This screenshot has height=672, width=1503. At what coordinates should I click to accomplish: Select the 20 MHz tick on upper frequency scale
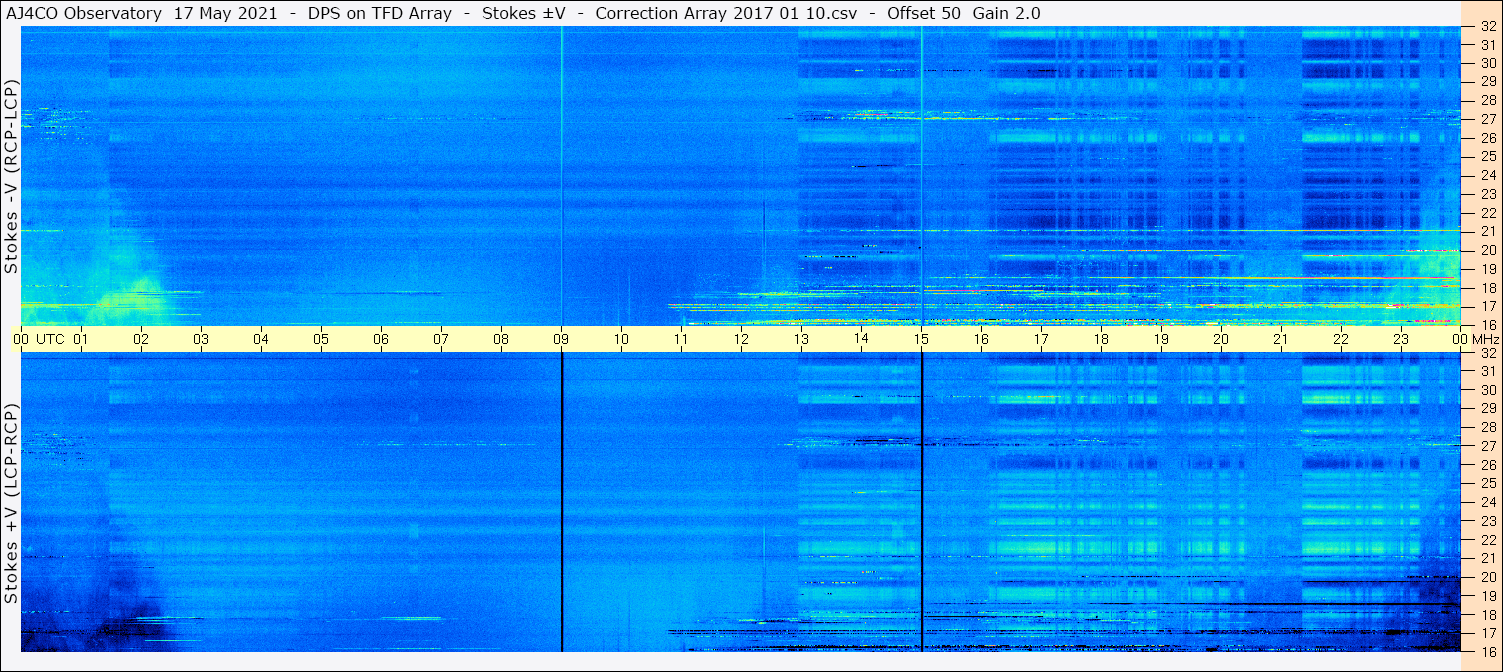pos(1487,250)
